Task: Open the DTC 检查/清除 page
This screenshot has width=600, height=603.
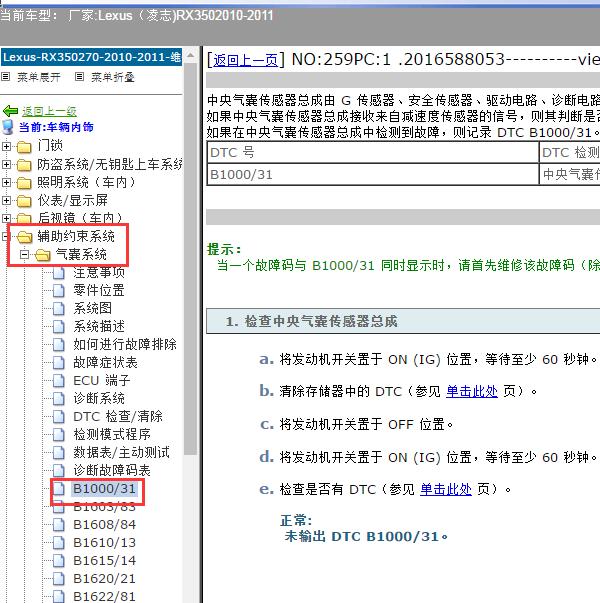Action: (x=118, y=416)
